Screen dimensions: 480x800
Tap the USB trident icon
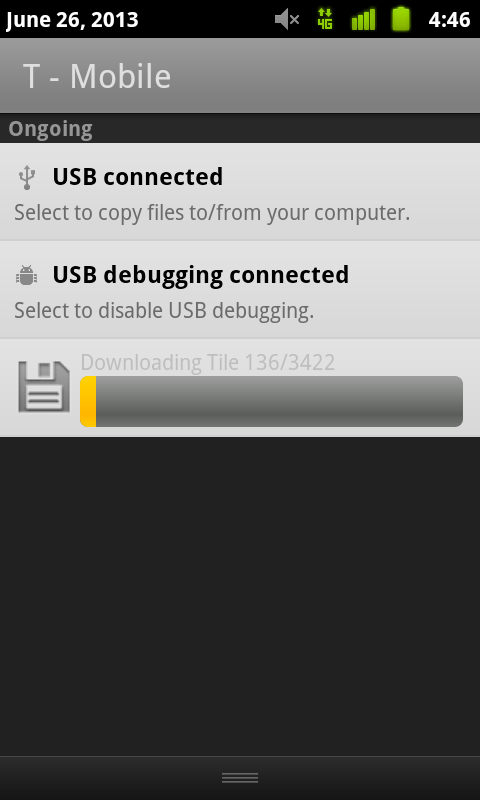tap(27, 177)
